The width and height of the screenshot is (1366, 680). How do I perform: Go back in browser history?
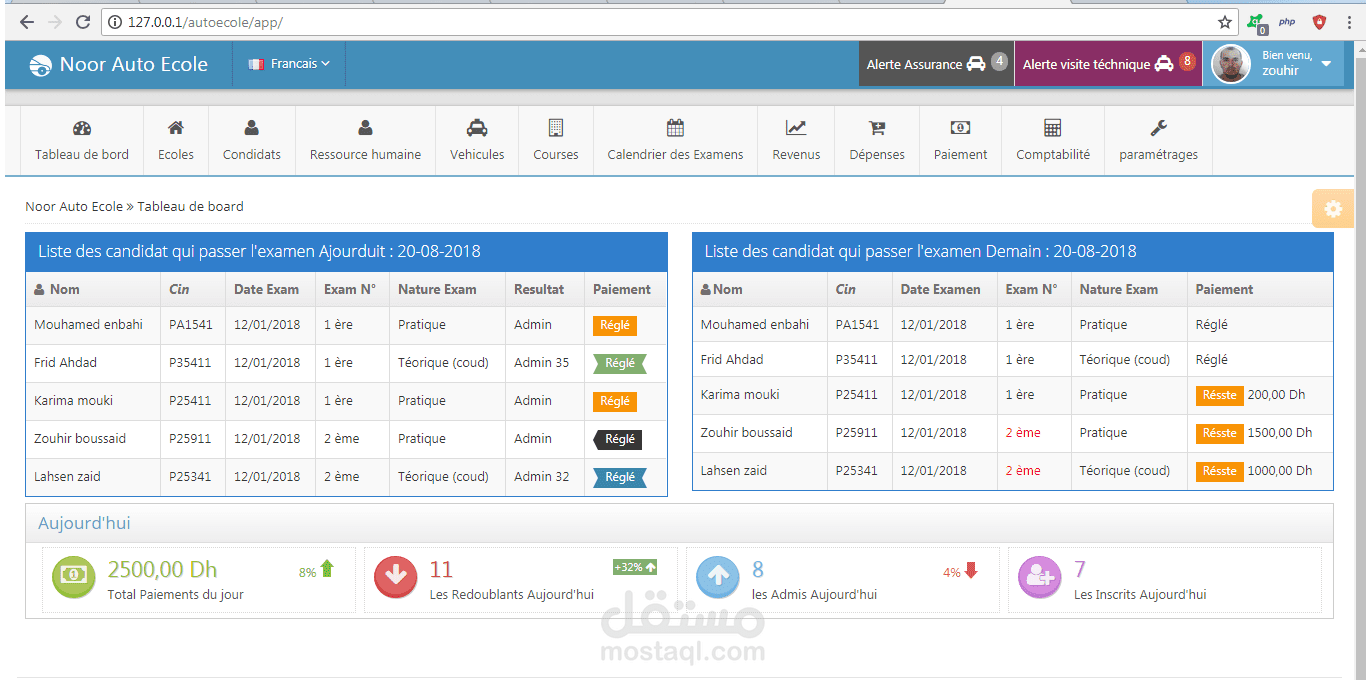[26, 21]
